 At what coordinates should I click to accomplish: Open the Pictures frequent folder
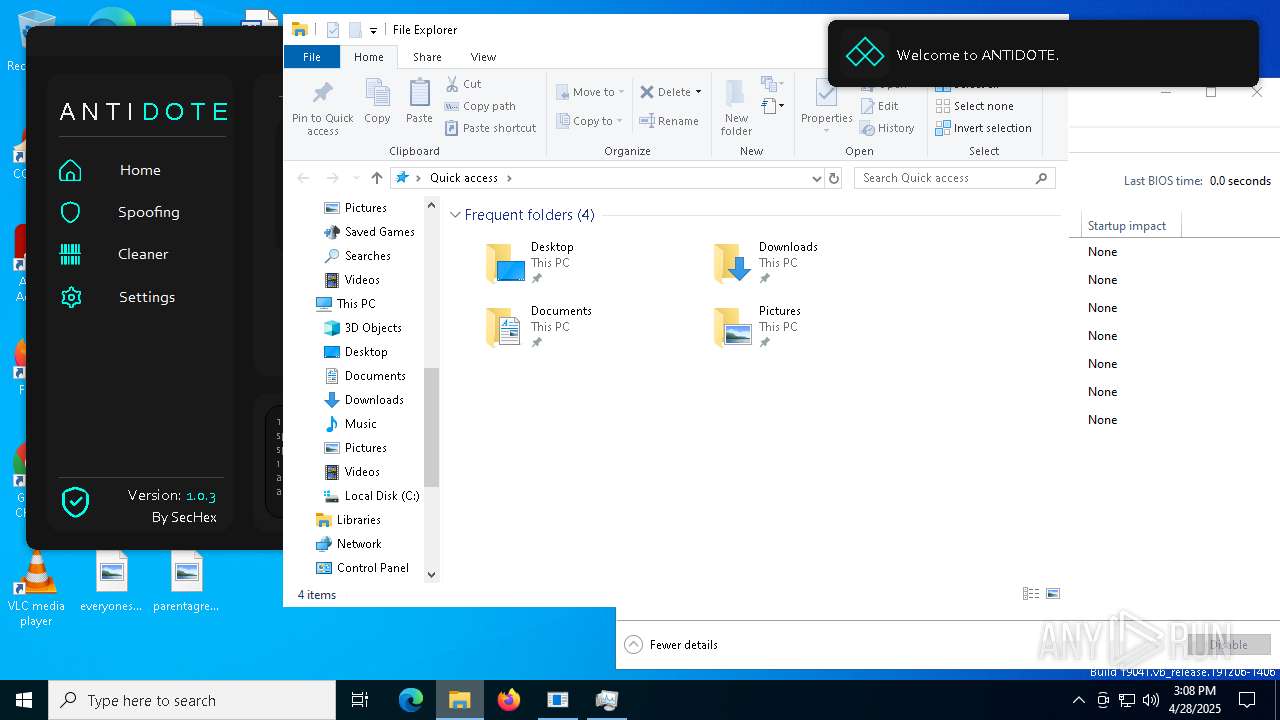758,327
